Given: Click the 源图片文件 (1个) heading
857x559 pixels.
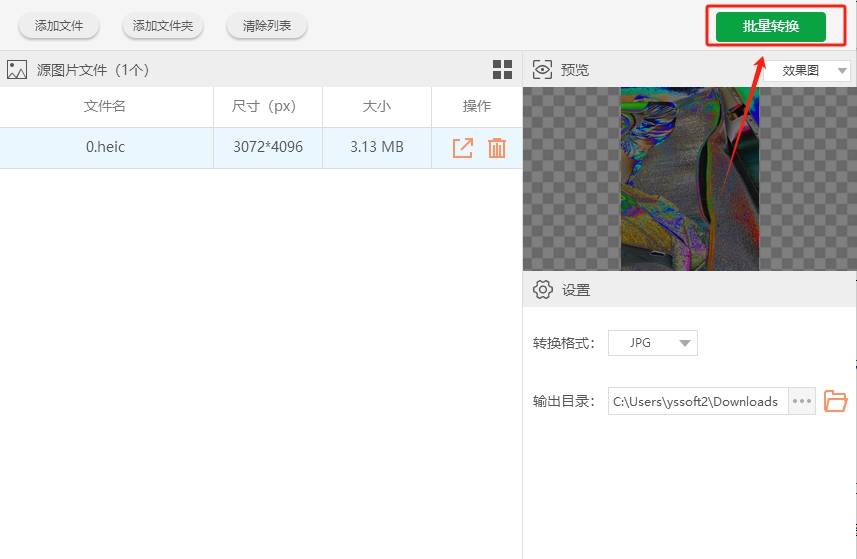Looking at the screenshot, I should (x=93, y=70).
